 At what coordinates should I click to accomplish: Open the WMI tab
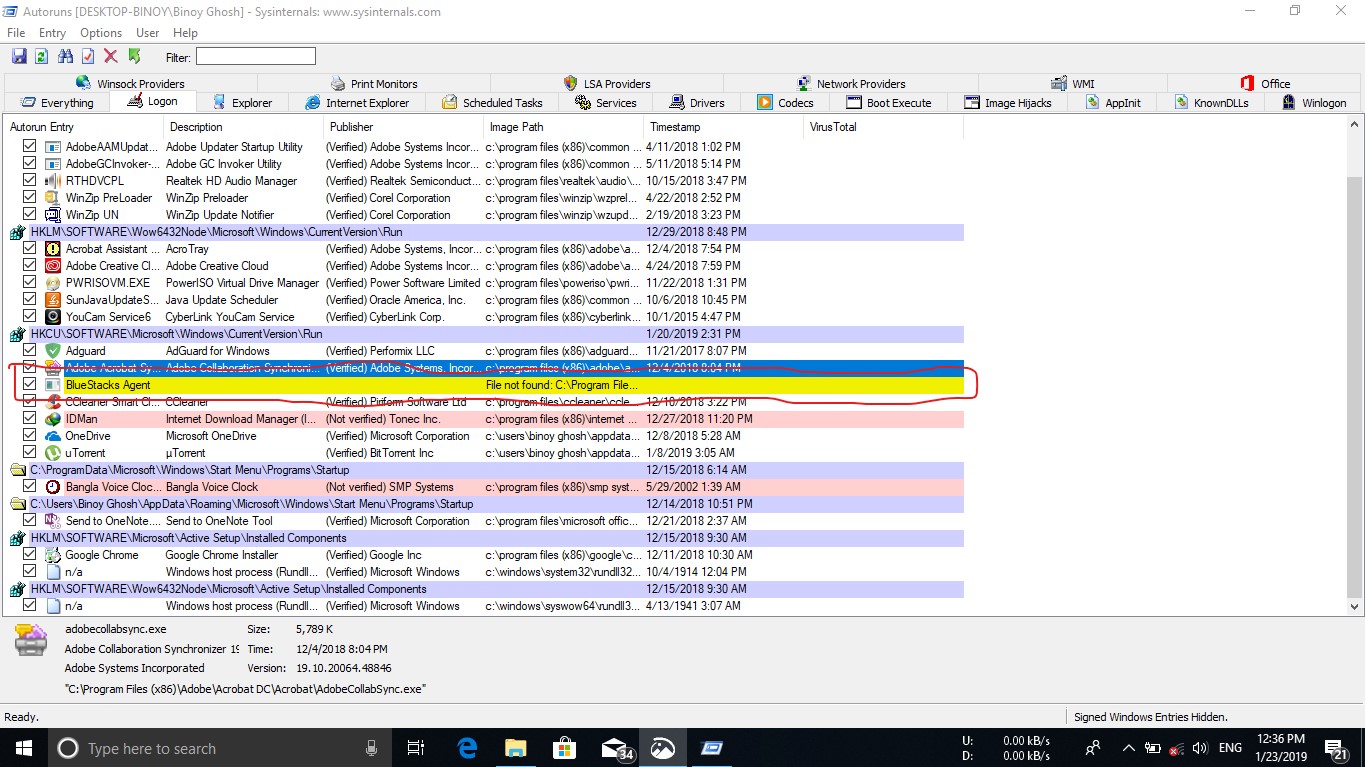(1072, 84)
